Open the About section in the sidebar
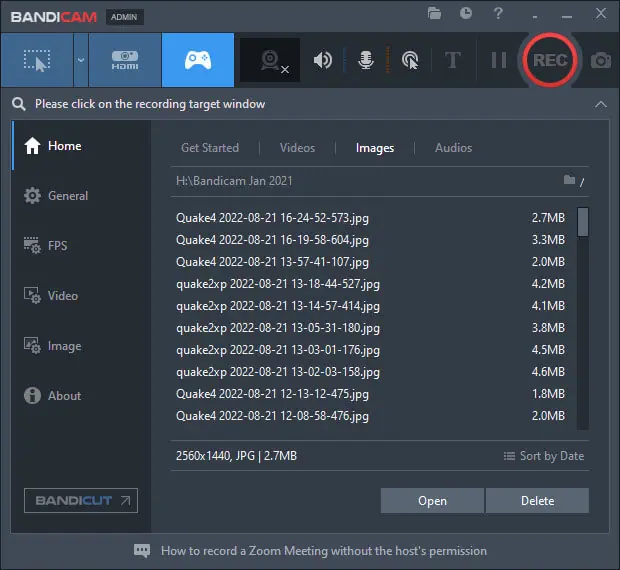 (x=82, y=396)
